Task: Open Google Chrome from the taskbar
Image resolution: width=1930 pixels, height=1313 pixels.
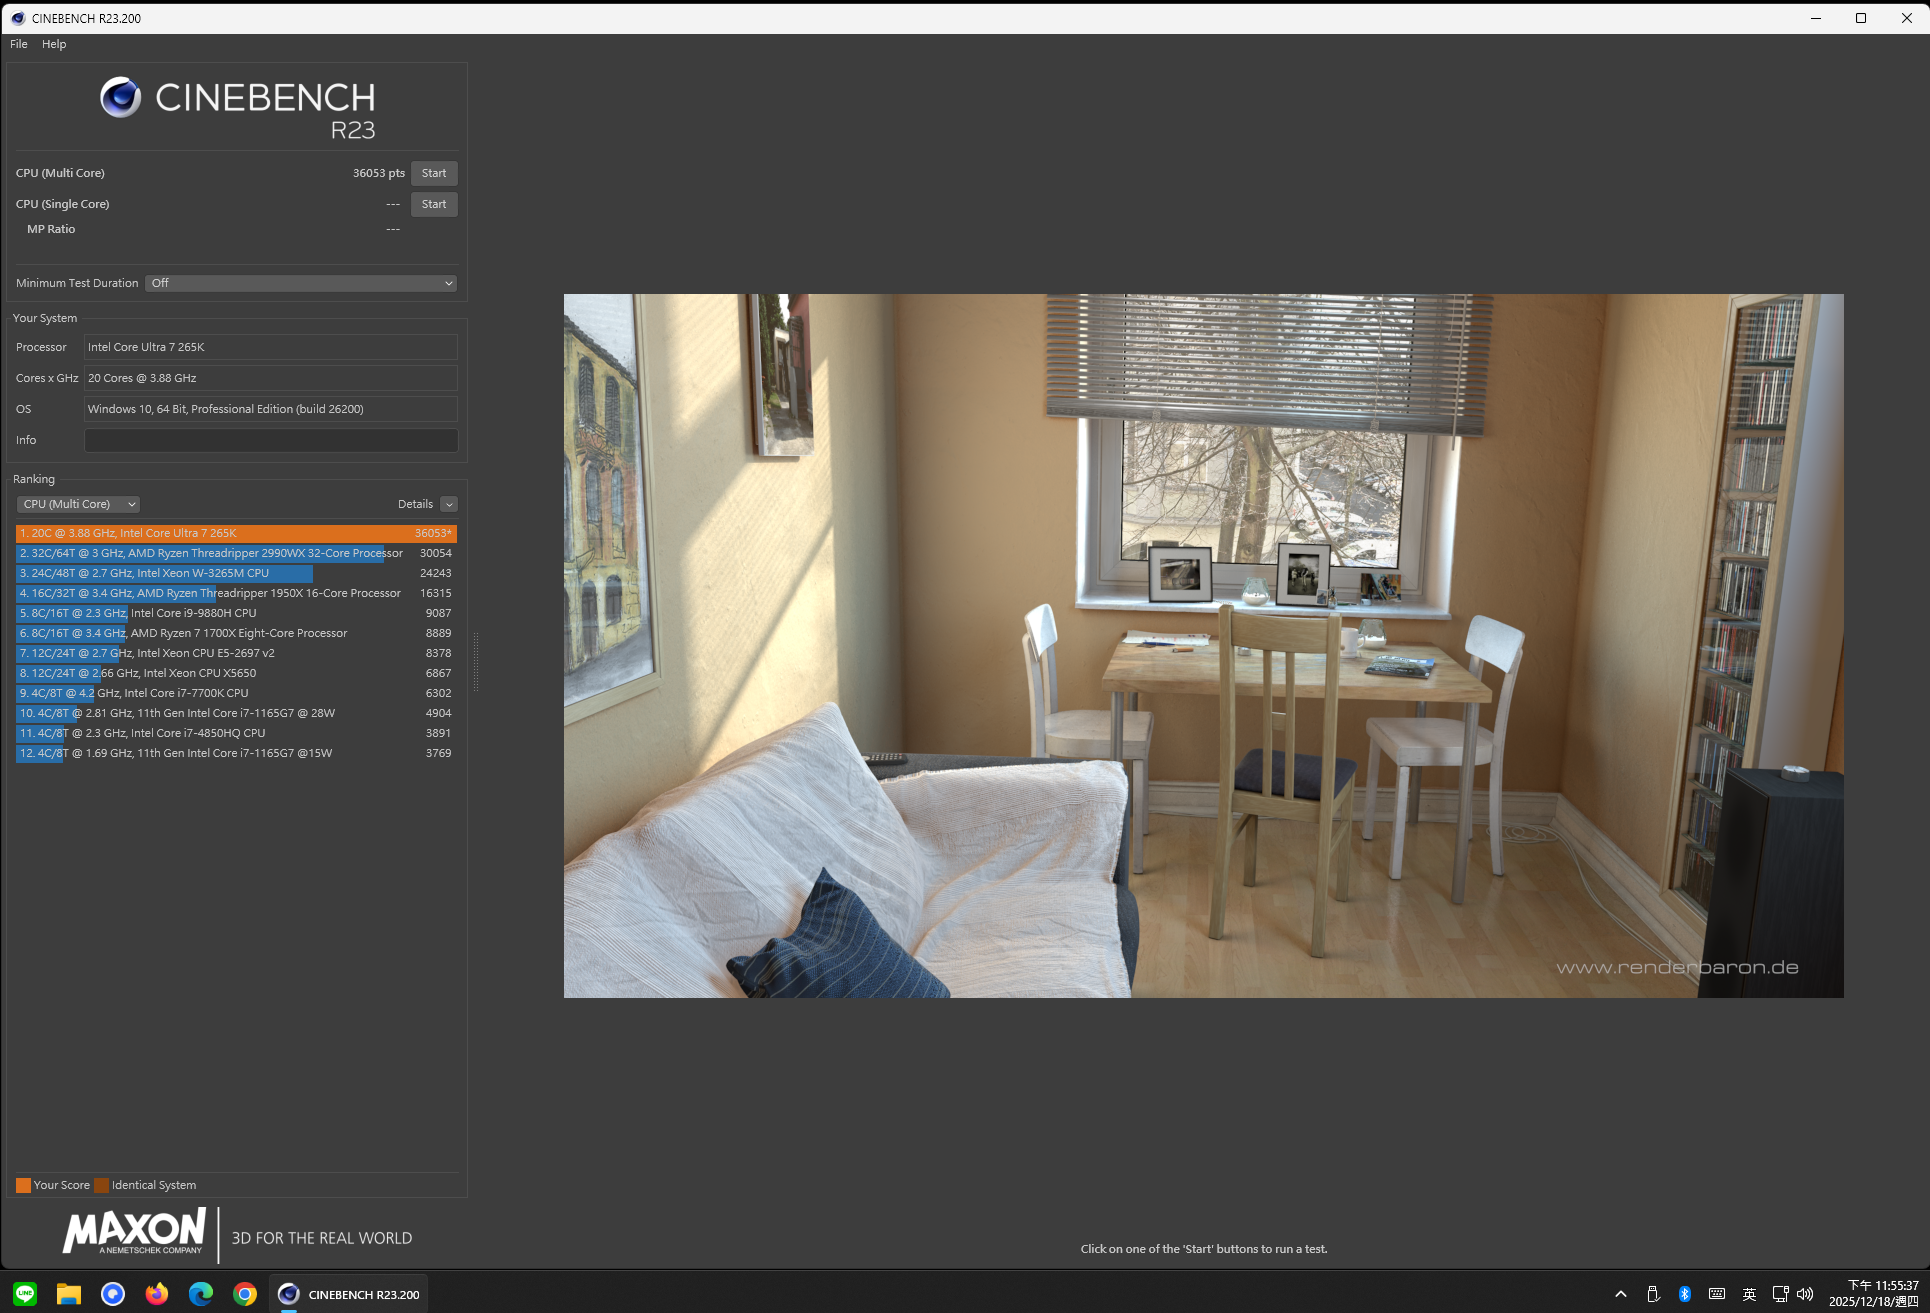Action: [245, 1294]
